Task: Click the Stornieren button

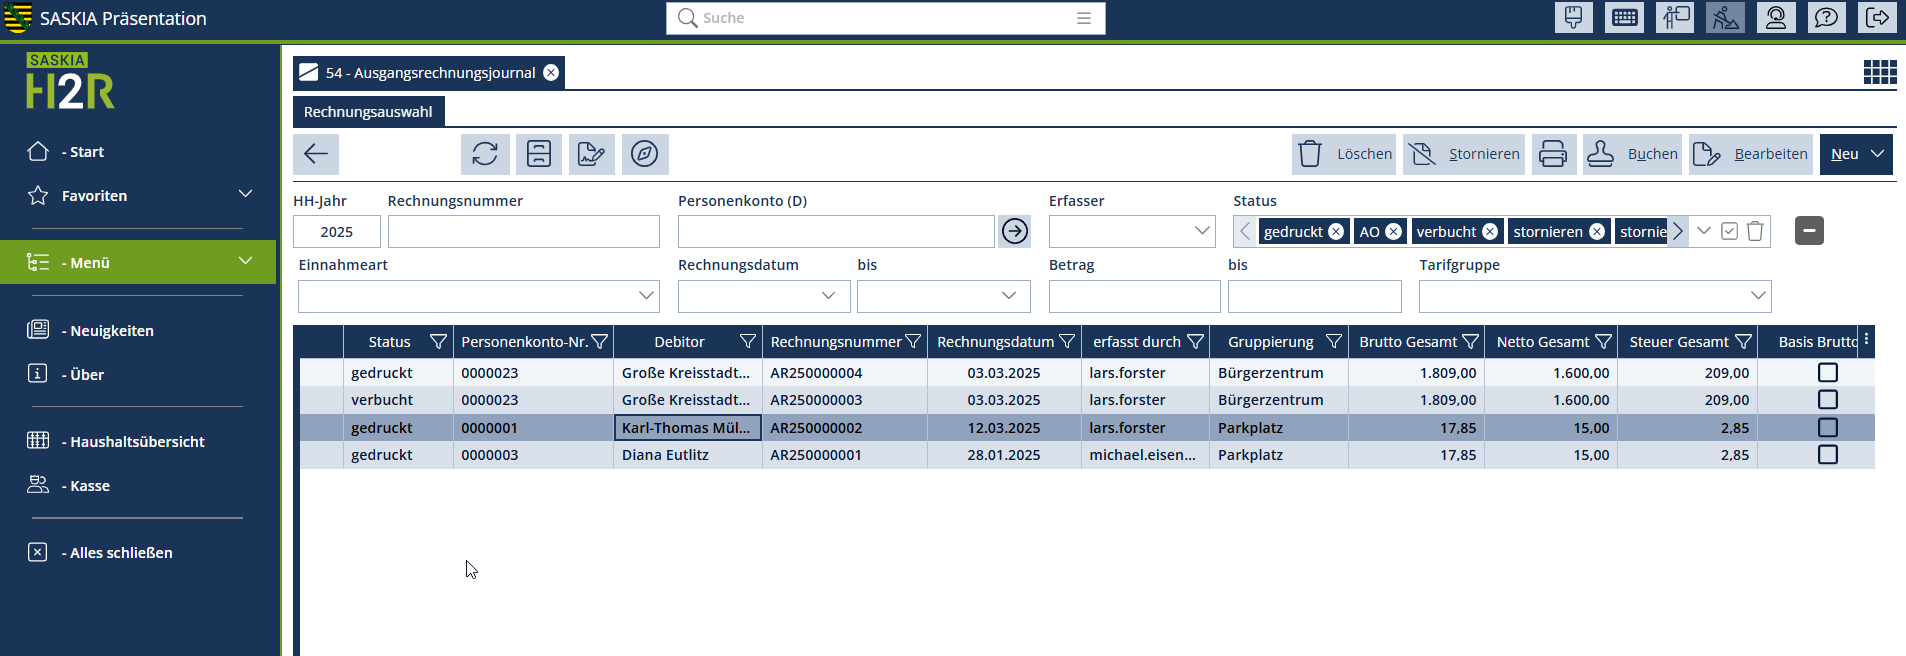Action: 1464,154
